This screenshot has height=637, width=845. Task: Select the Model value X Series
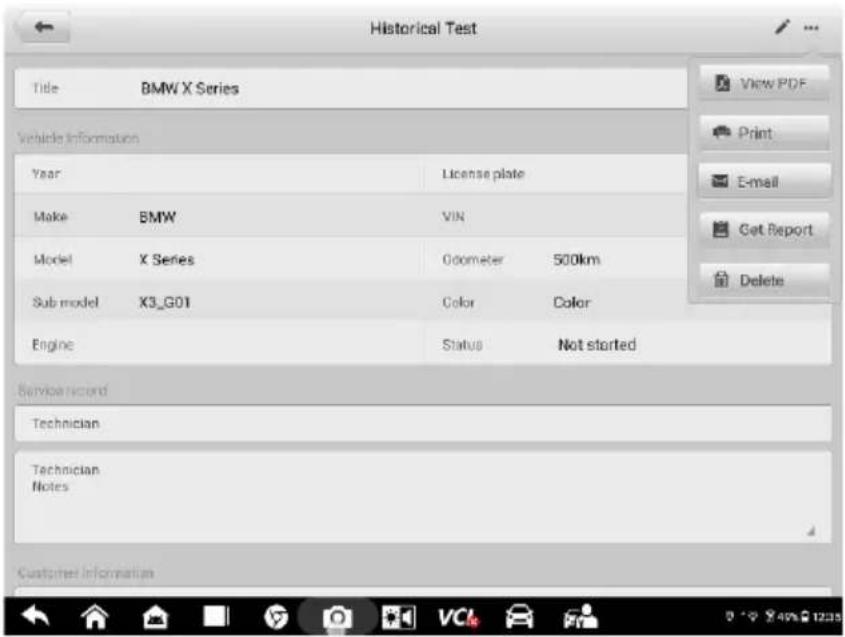(x=167, y=260)
